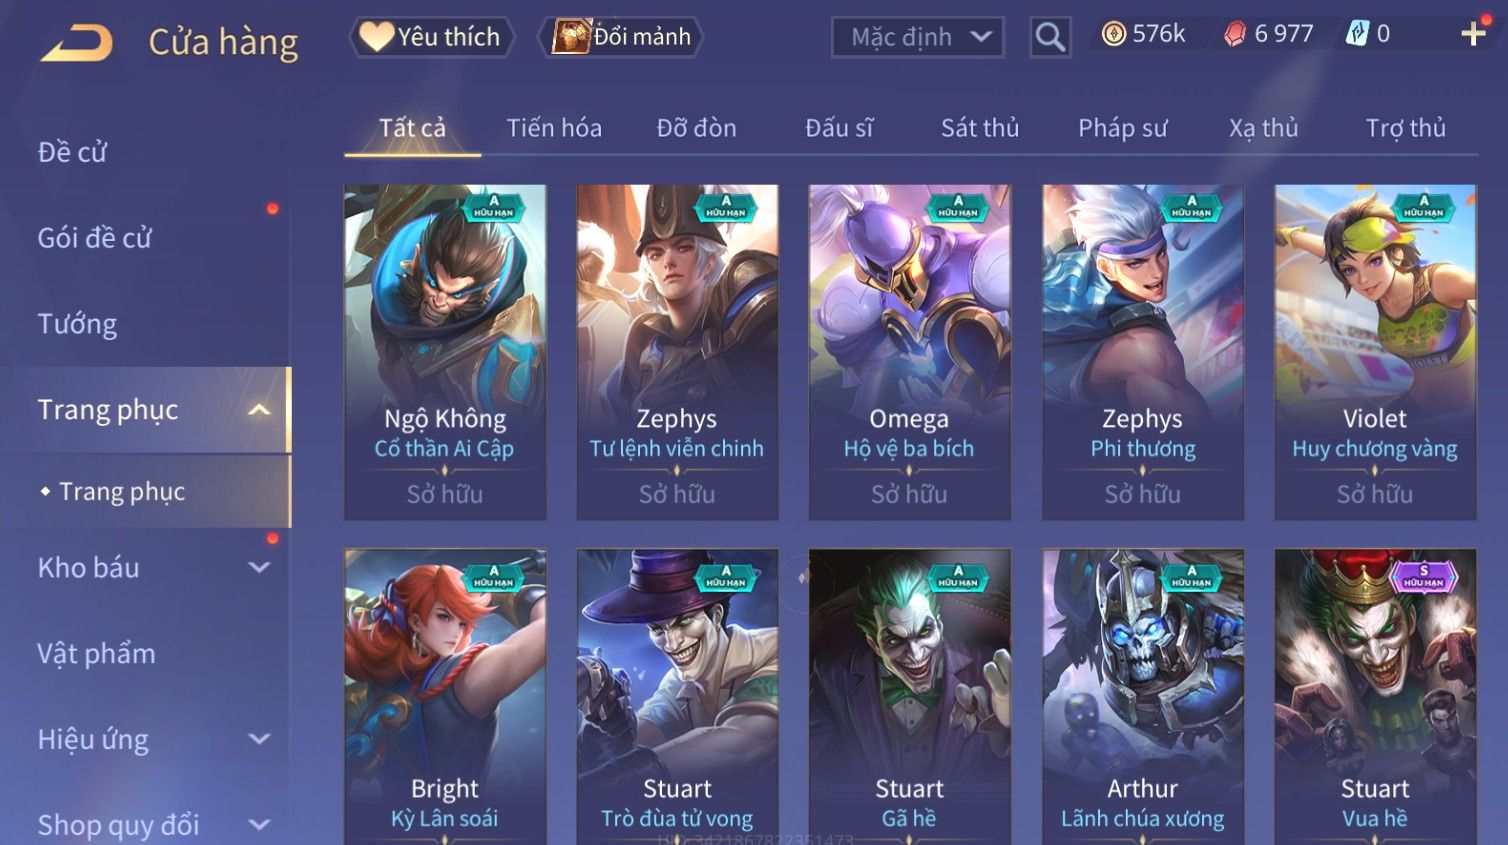Tap the golden back arrow icon
The width and height of the screenshot is (1508, 845).
pyautogui.click(x=78, y=43)
